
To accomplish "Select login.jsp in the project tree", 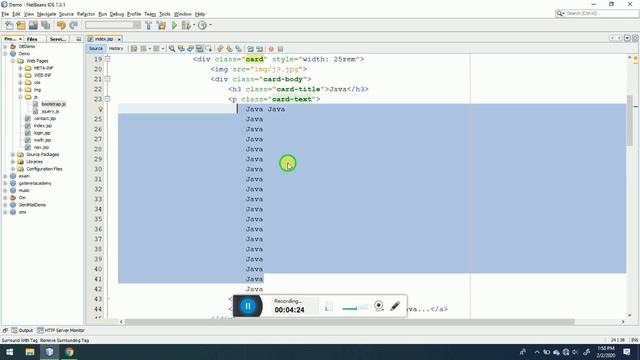I will point(42,133).
